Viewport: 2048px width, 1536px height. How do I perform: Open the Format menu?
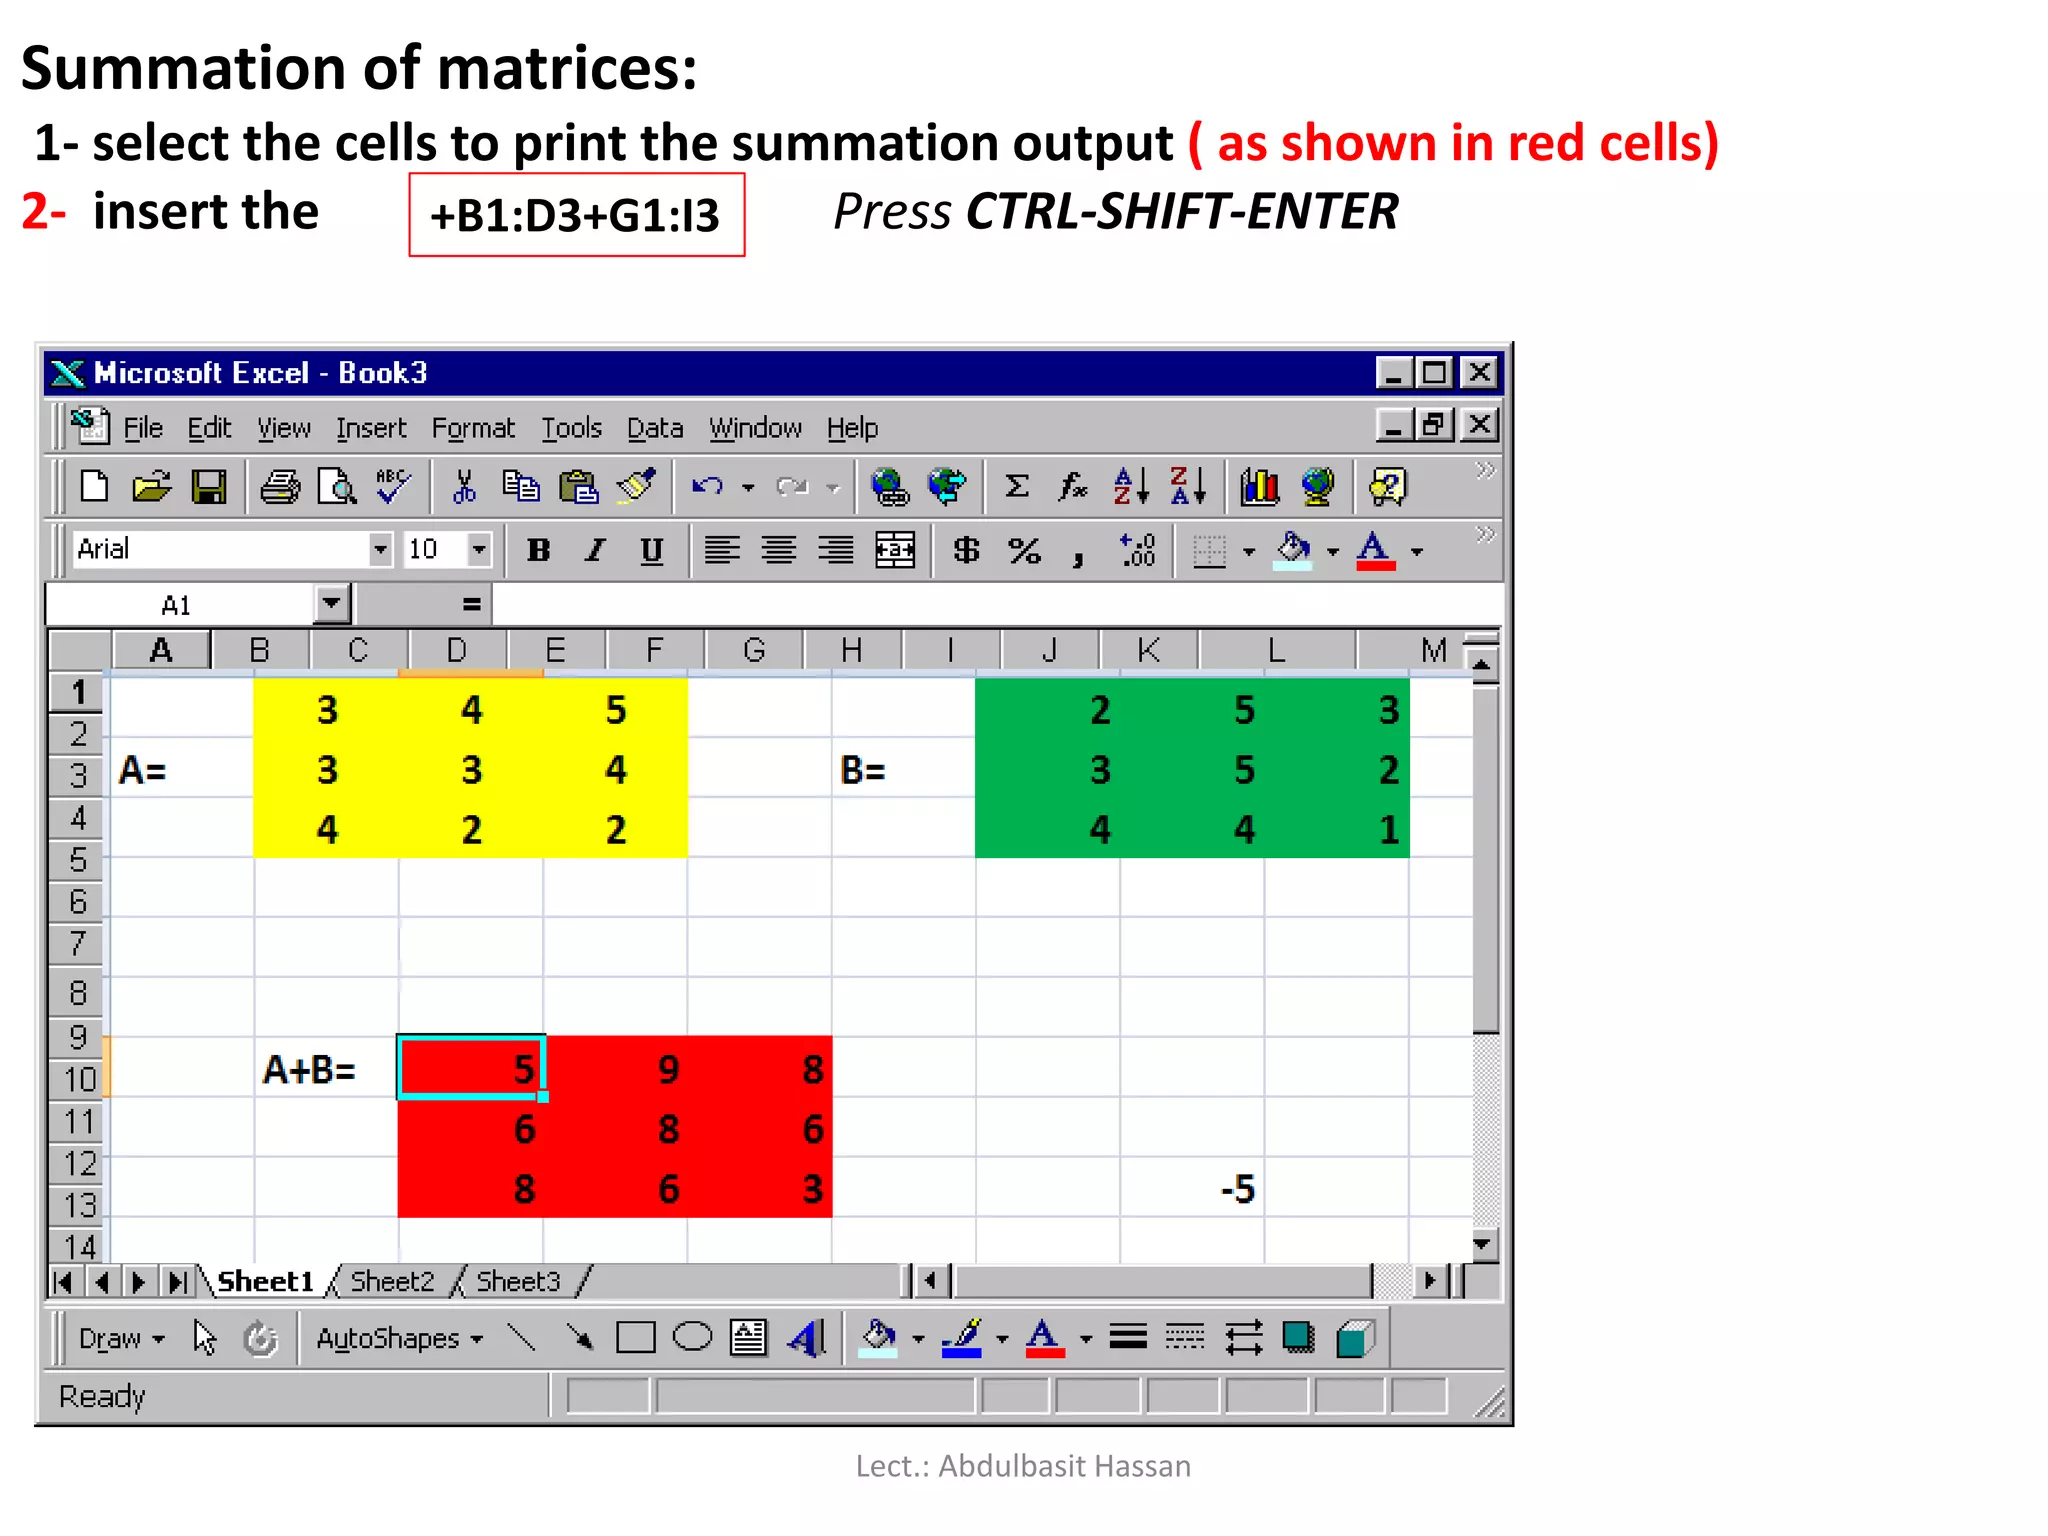(x=473, y=428)
